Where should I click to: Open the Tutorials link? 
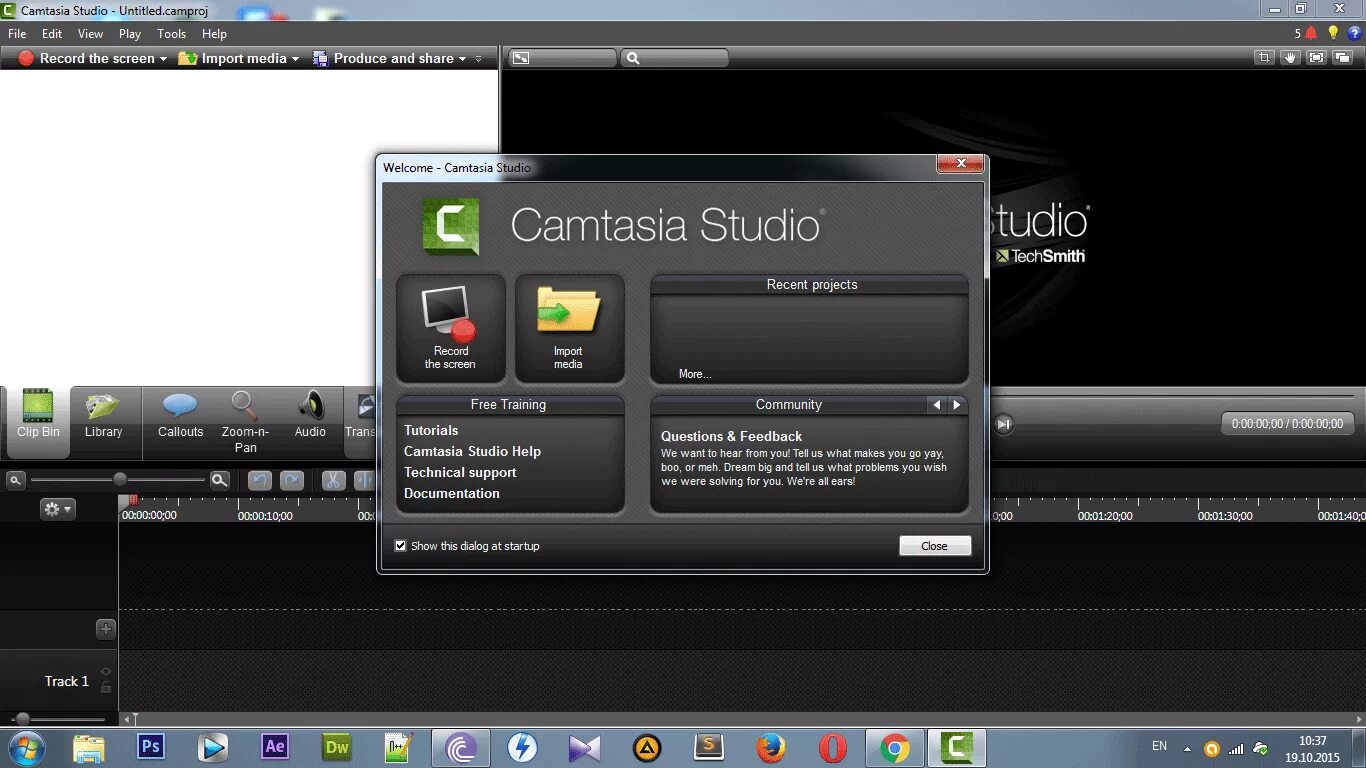click(431, 430)
